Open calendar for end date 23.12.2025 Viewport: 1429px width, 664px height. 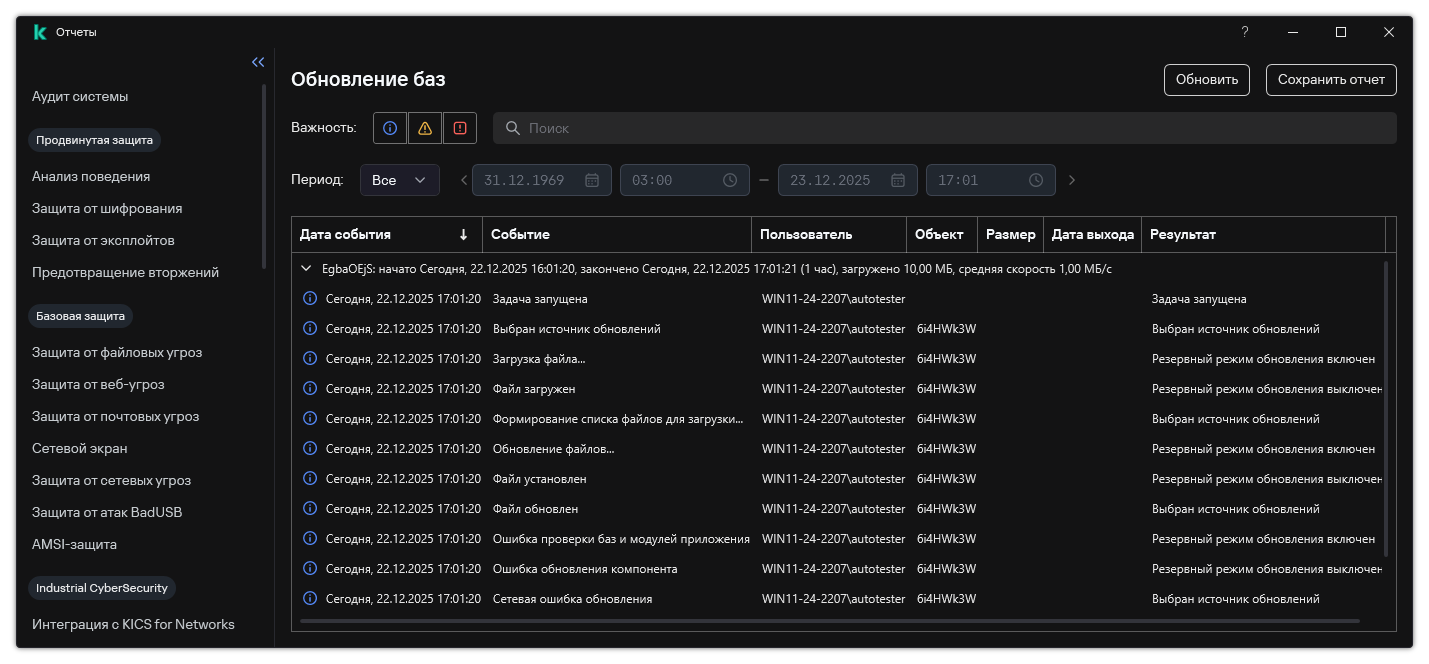898,180
